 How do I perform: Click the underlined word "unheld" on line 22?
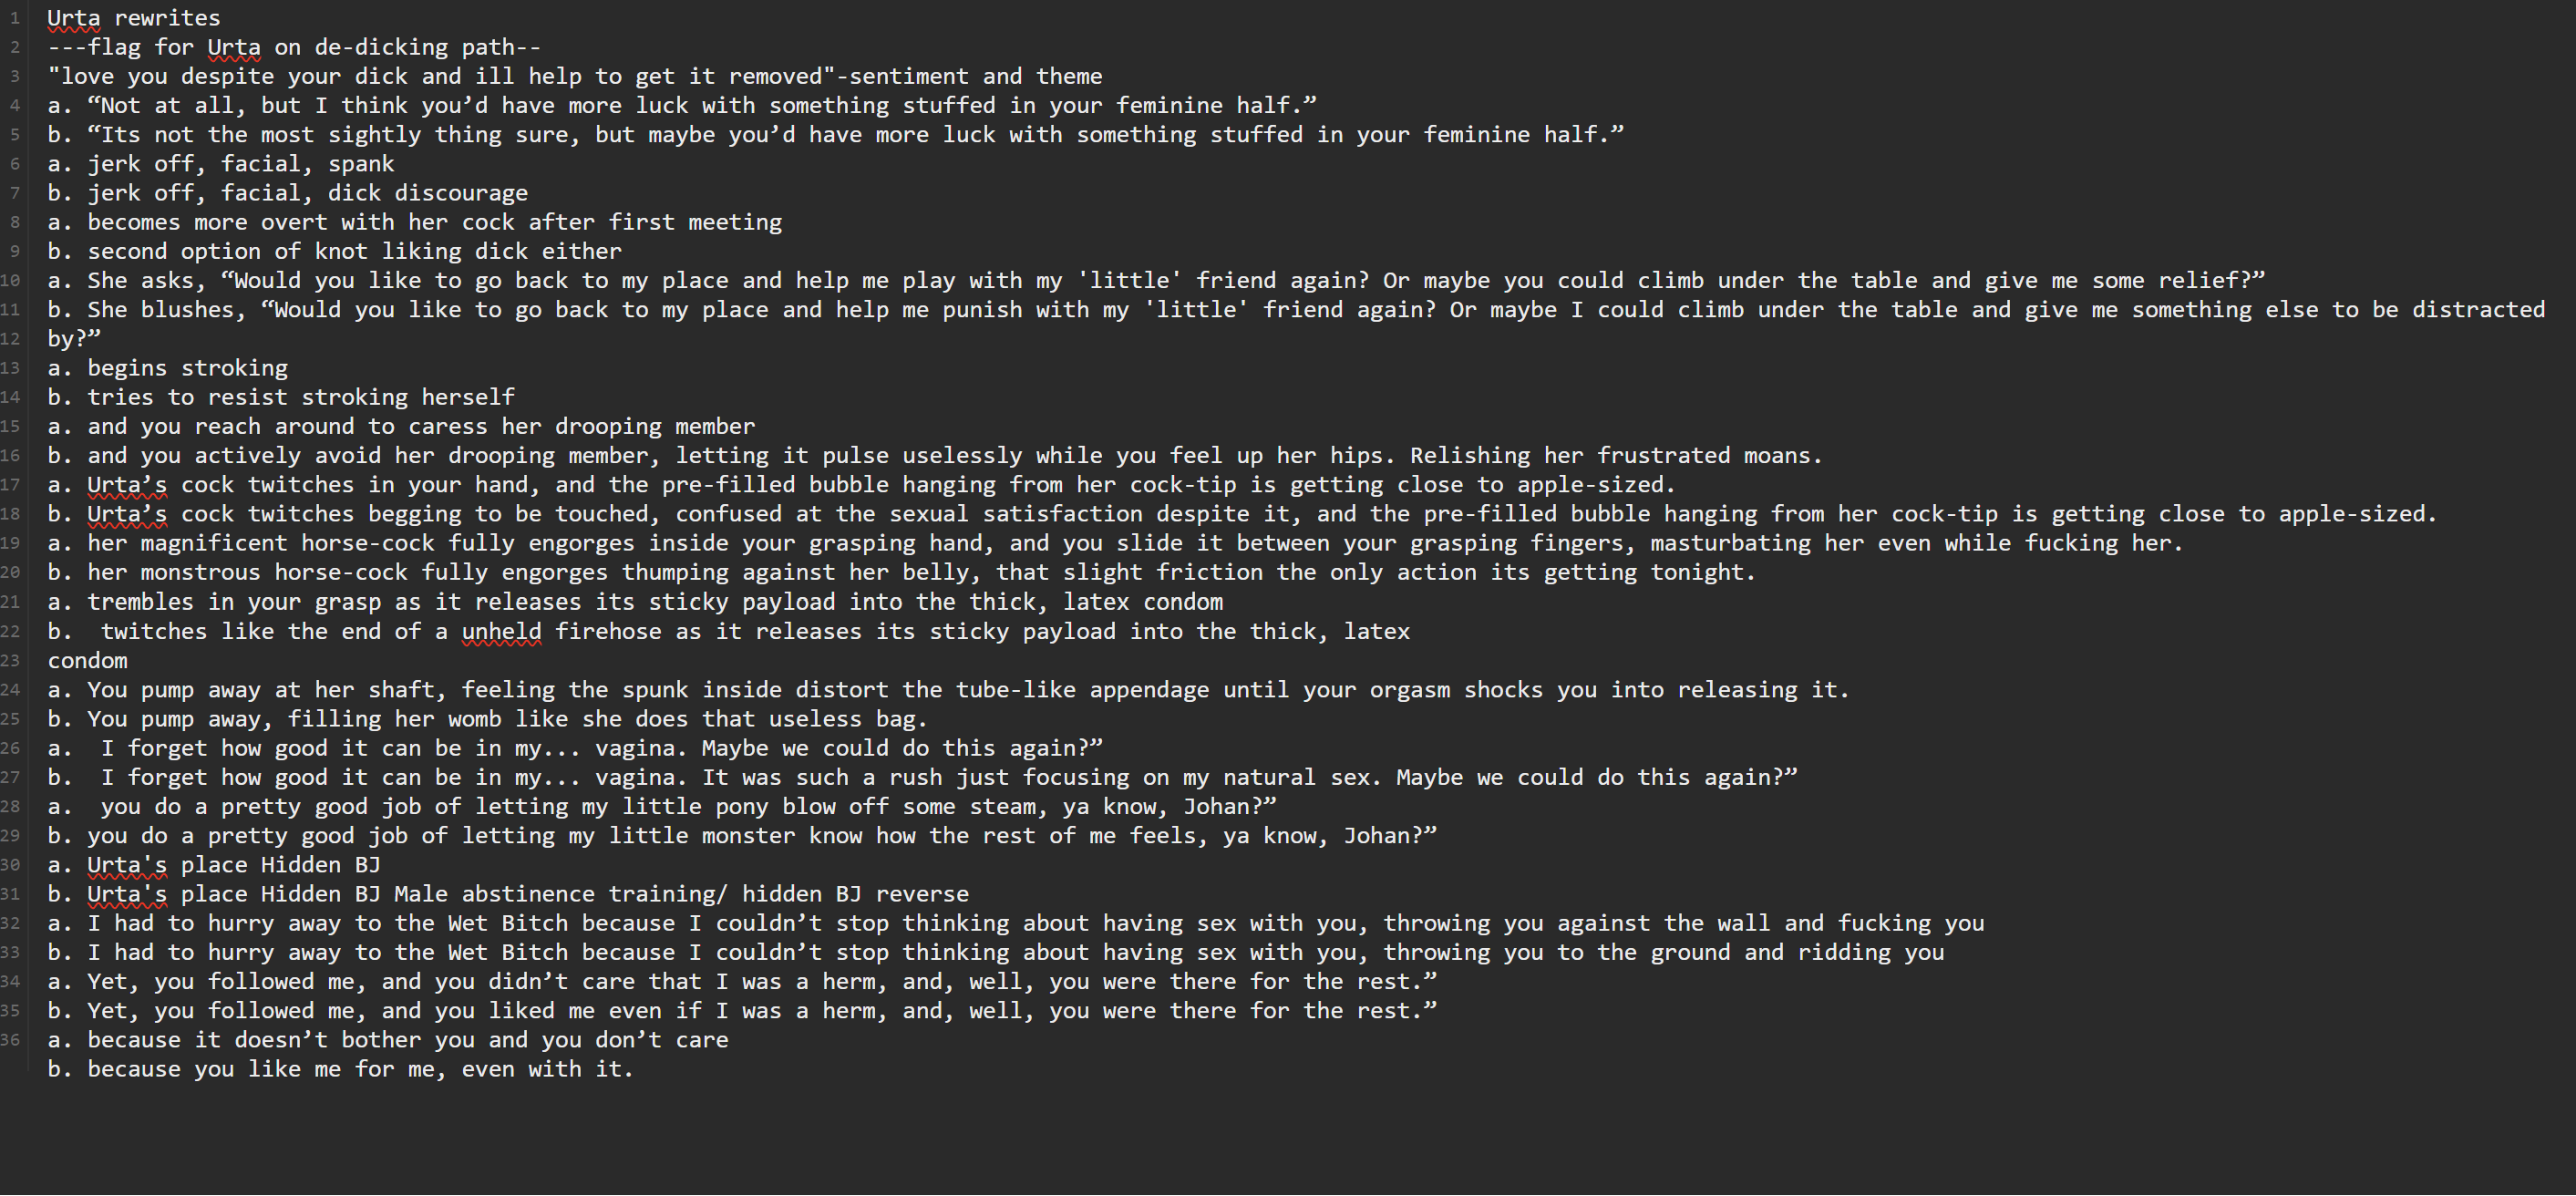[501, 631]
